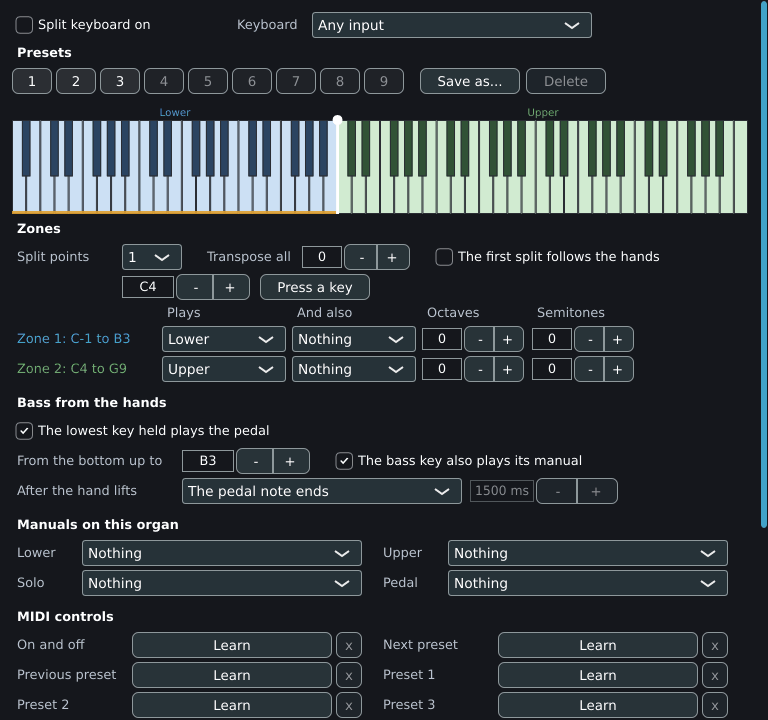Clear the Preset 2 MIDI binding

[x=349, y=705]
